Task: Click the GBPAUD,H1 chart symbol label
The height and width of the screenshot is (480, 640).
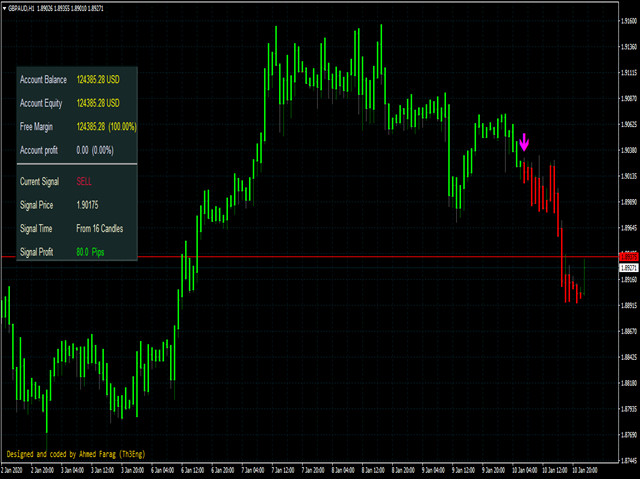Action: click(x=28, y=5)
